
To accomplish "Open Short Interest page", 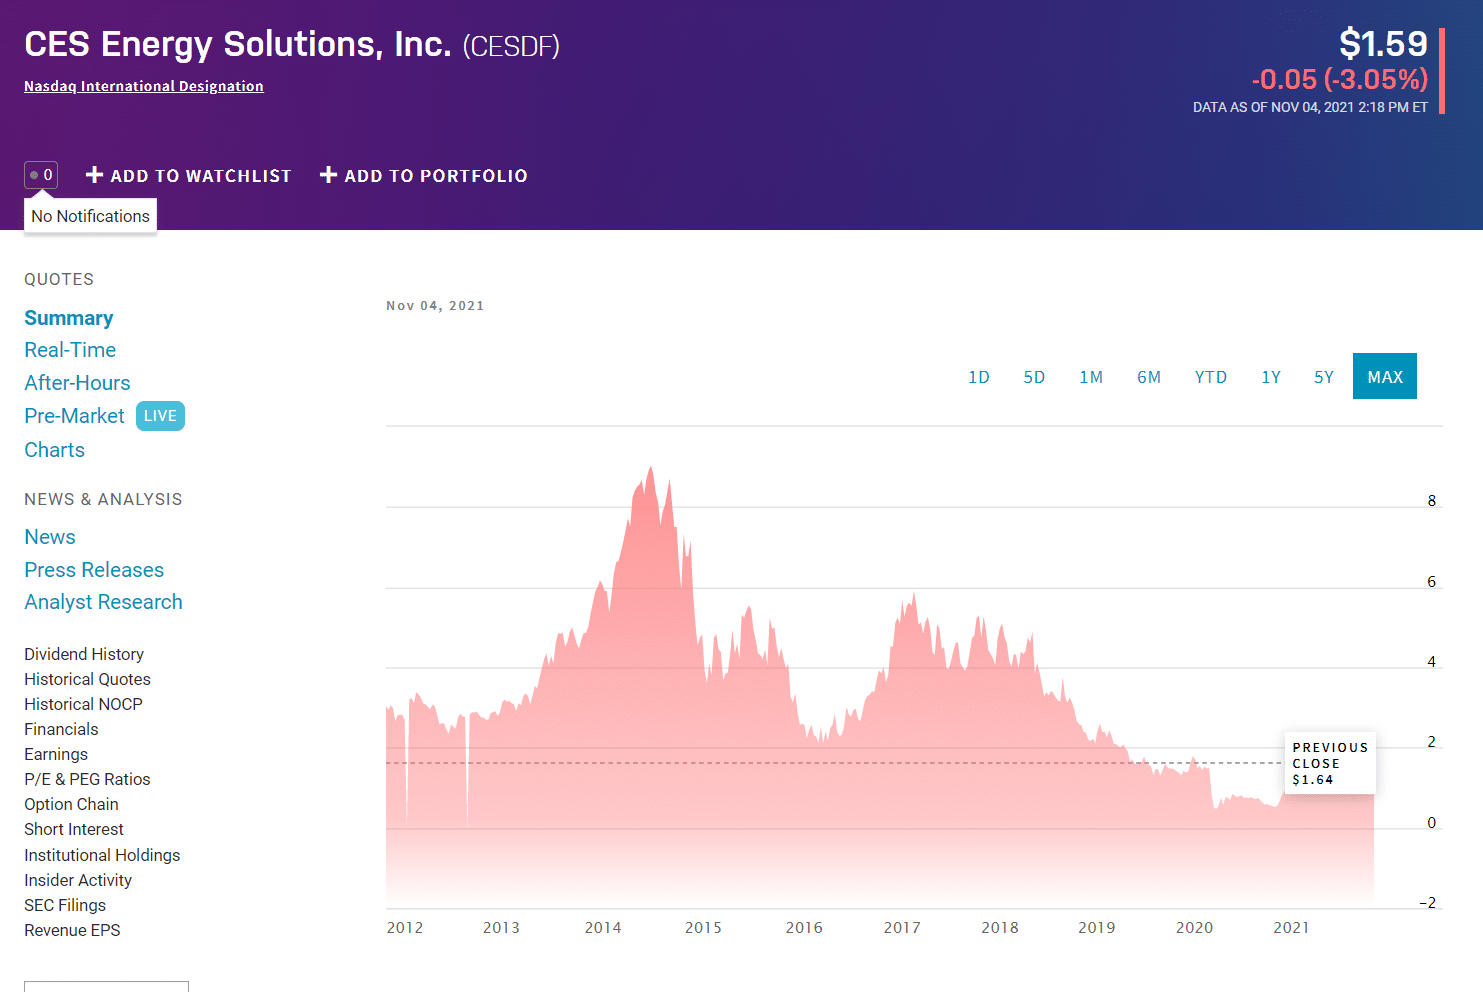I will tap(74, 829).
